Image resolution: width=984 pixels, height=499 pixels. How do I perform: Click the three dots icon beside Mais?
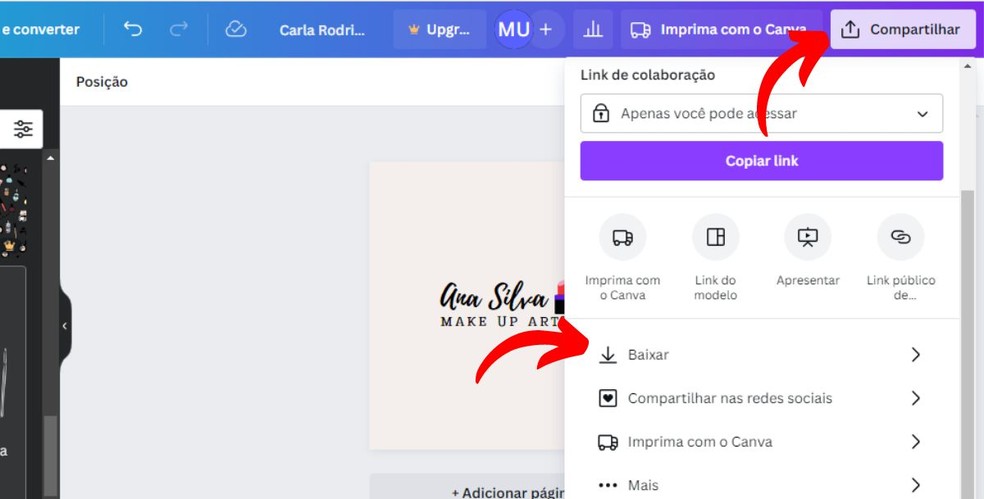[x=607, y=485]
